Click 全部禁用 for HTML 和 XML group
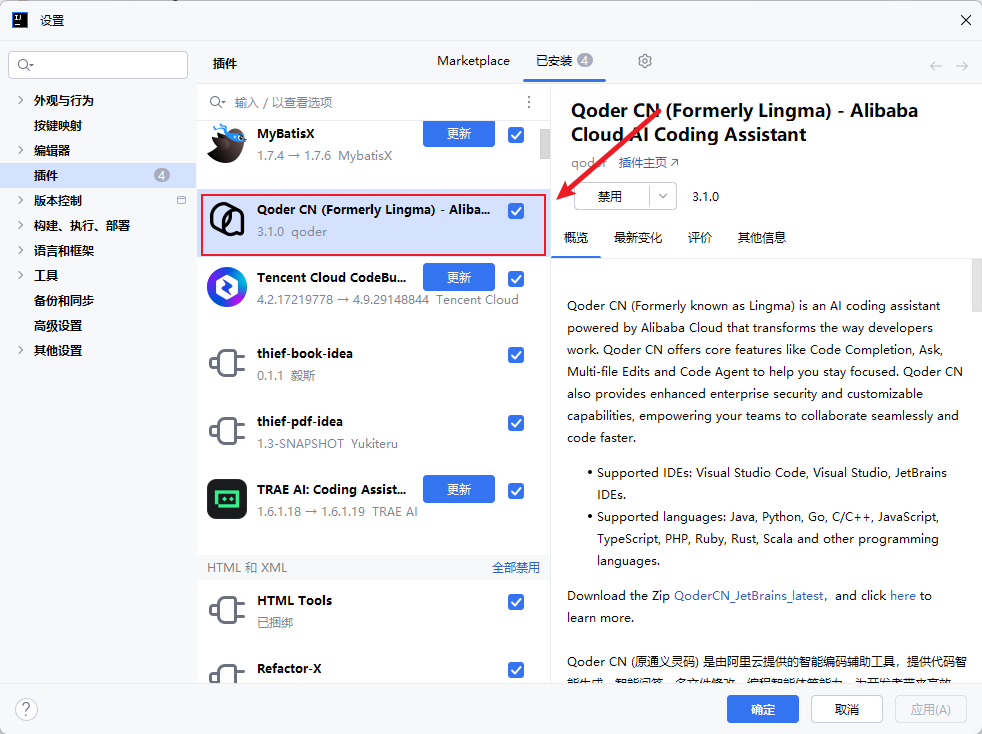The height and width of the screenshot is (734, 982). pos(515,567)
